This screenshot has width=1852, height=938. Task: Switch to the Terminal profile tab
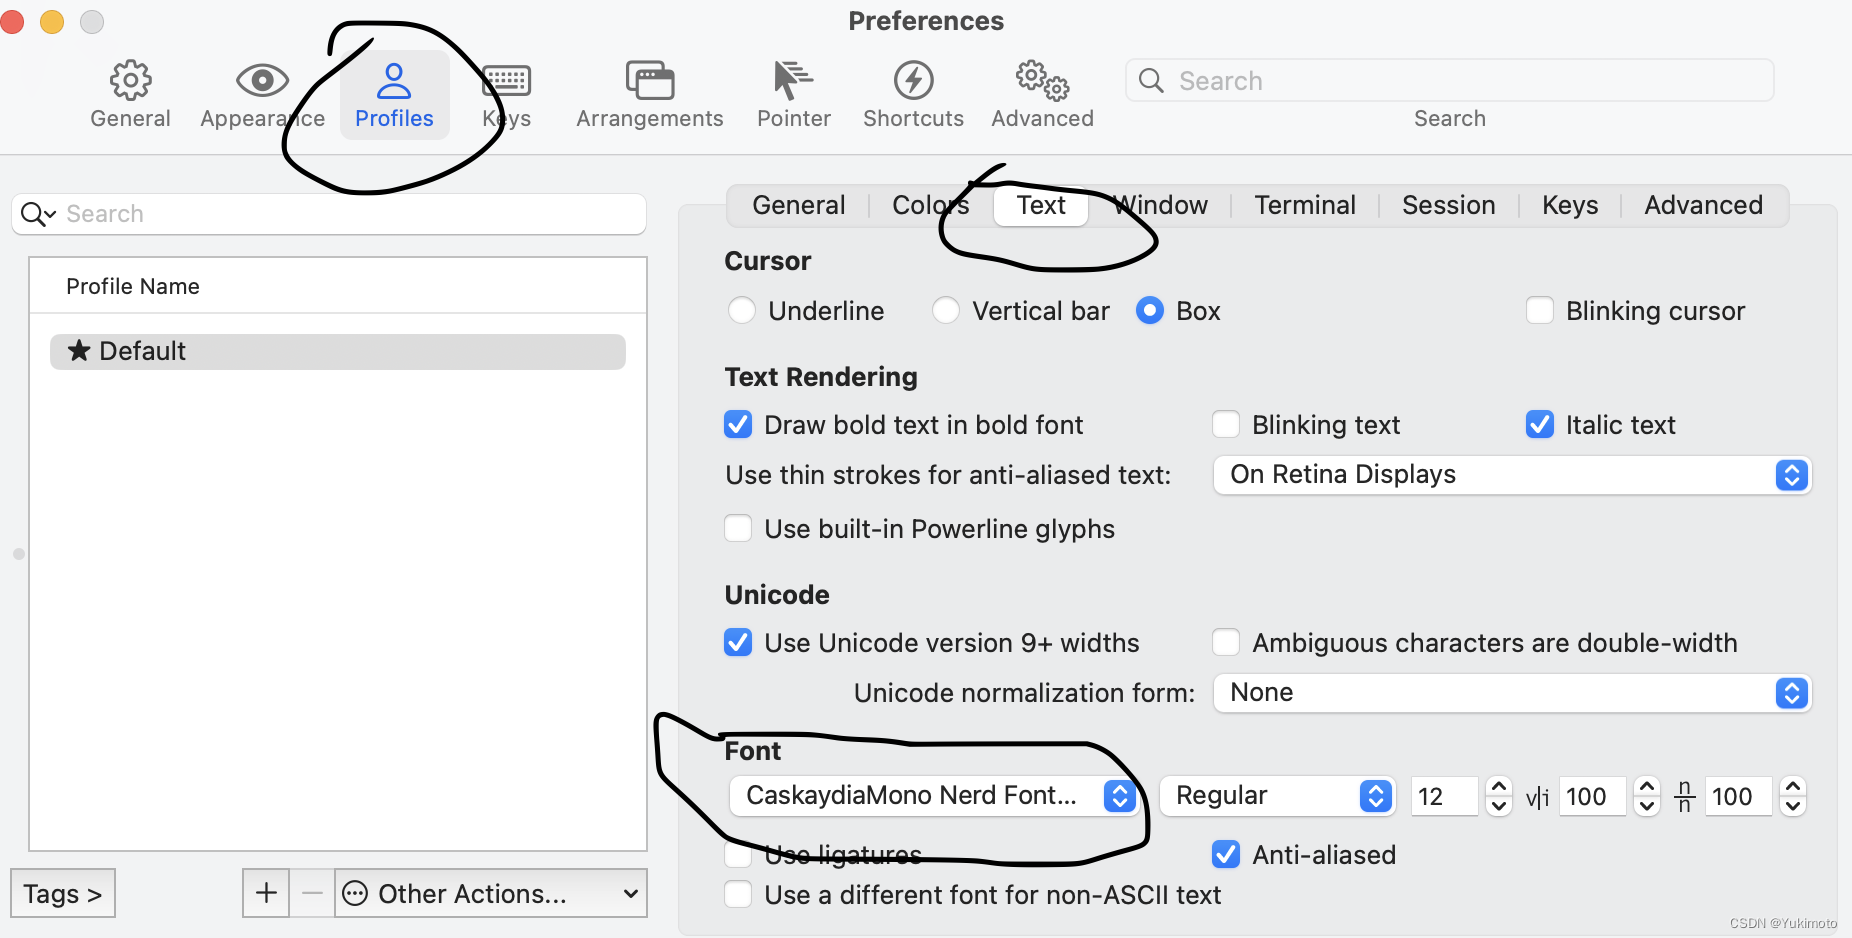pos(1305,205)
